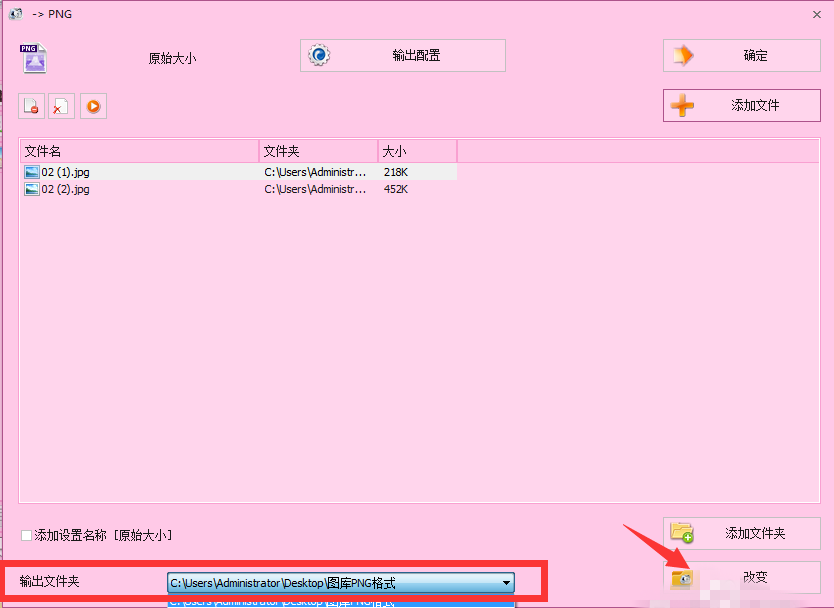Sort by 文件夹 column header
Screen dimensions: 834x608
(x=319, y=151)
